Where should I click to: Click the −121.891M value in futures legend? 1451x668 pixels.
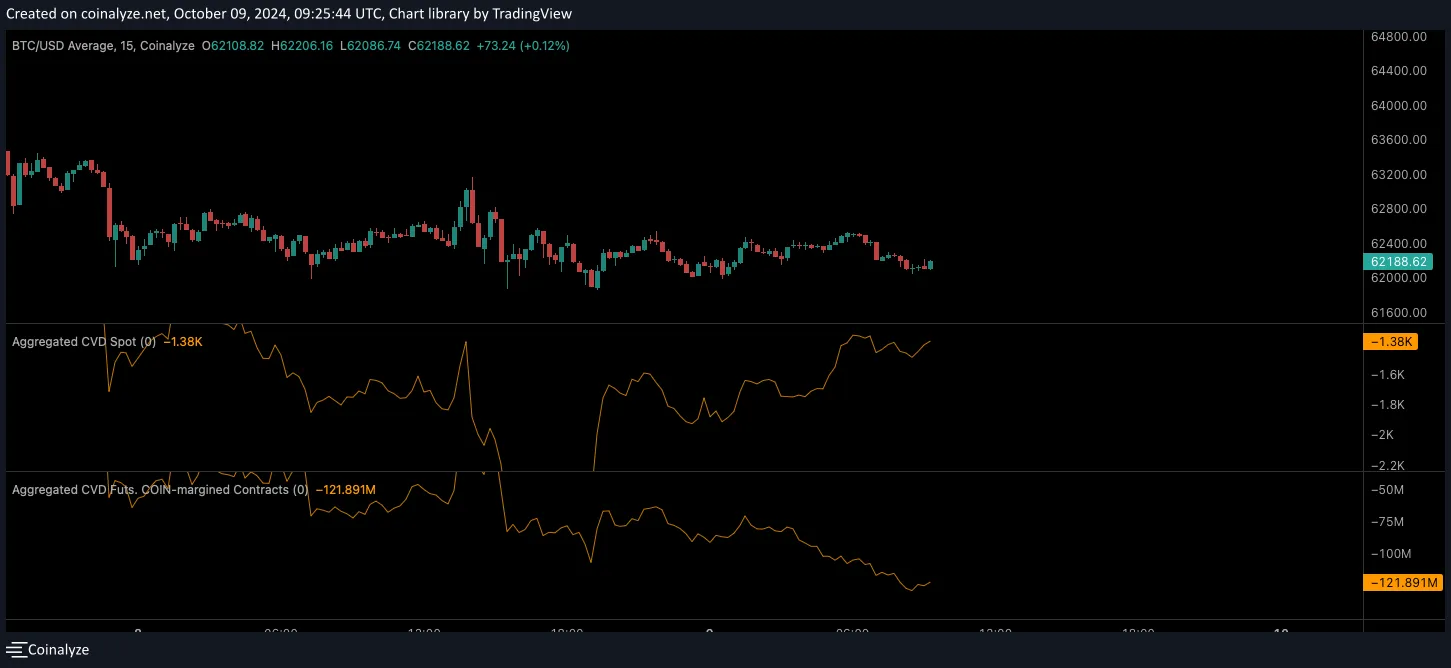(345, 490)
